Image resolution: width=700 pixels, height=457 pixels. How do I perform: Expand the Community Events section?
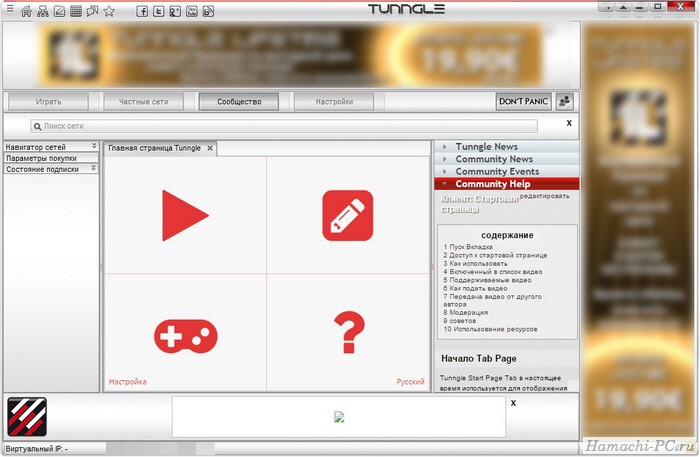point(507,171)
